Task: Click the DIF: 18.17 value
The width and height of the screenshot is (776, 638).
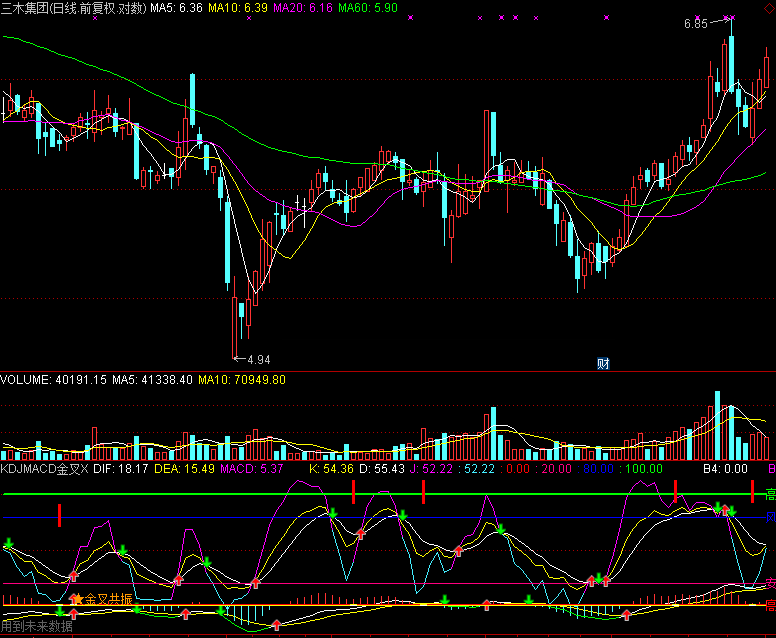Action: click(x=121, y=469)
